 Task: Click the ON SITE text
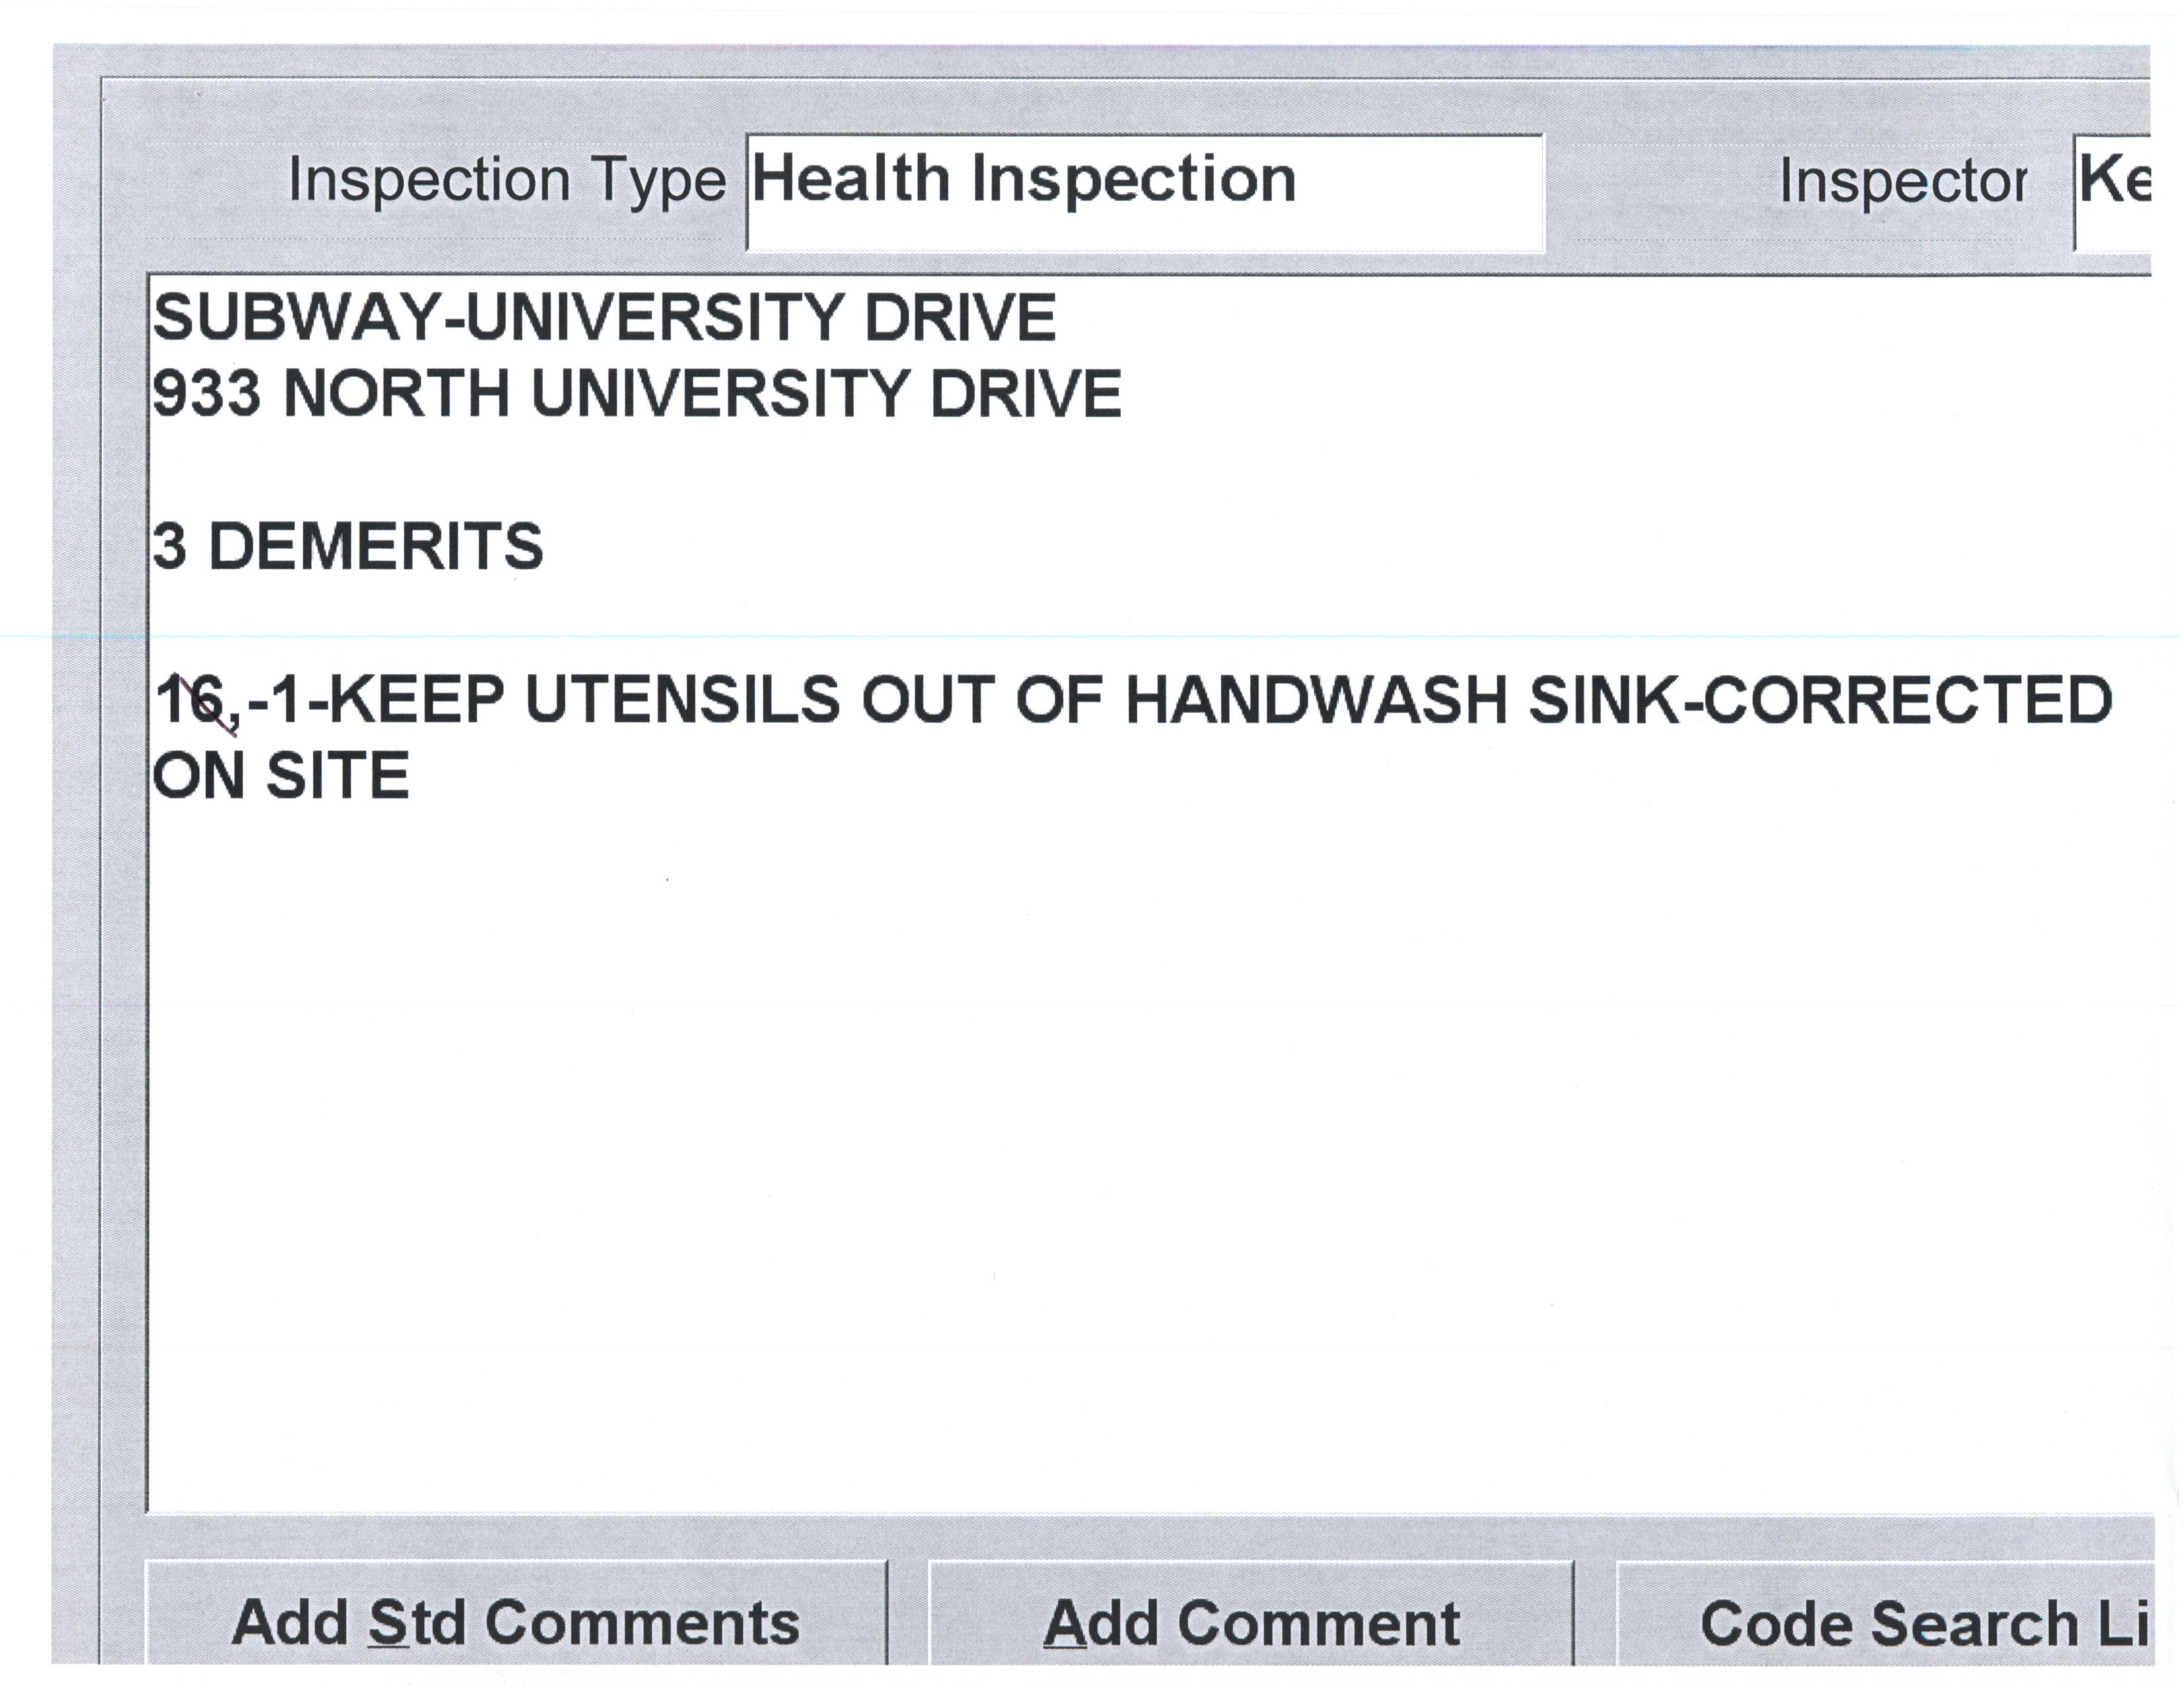tap(281, 776)
